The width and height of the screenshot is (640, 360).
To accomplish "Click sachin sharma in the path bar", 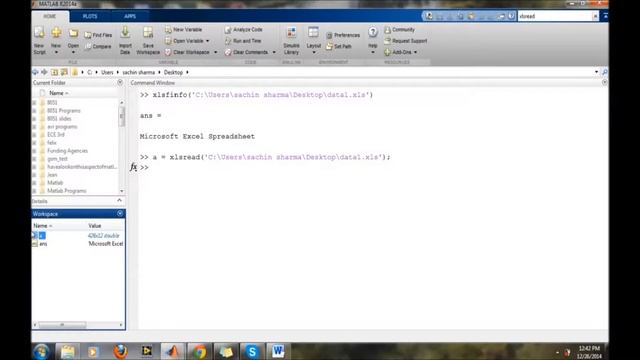I will pos(139,72).
